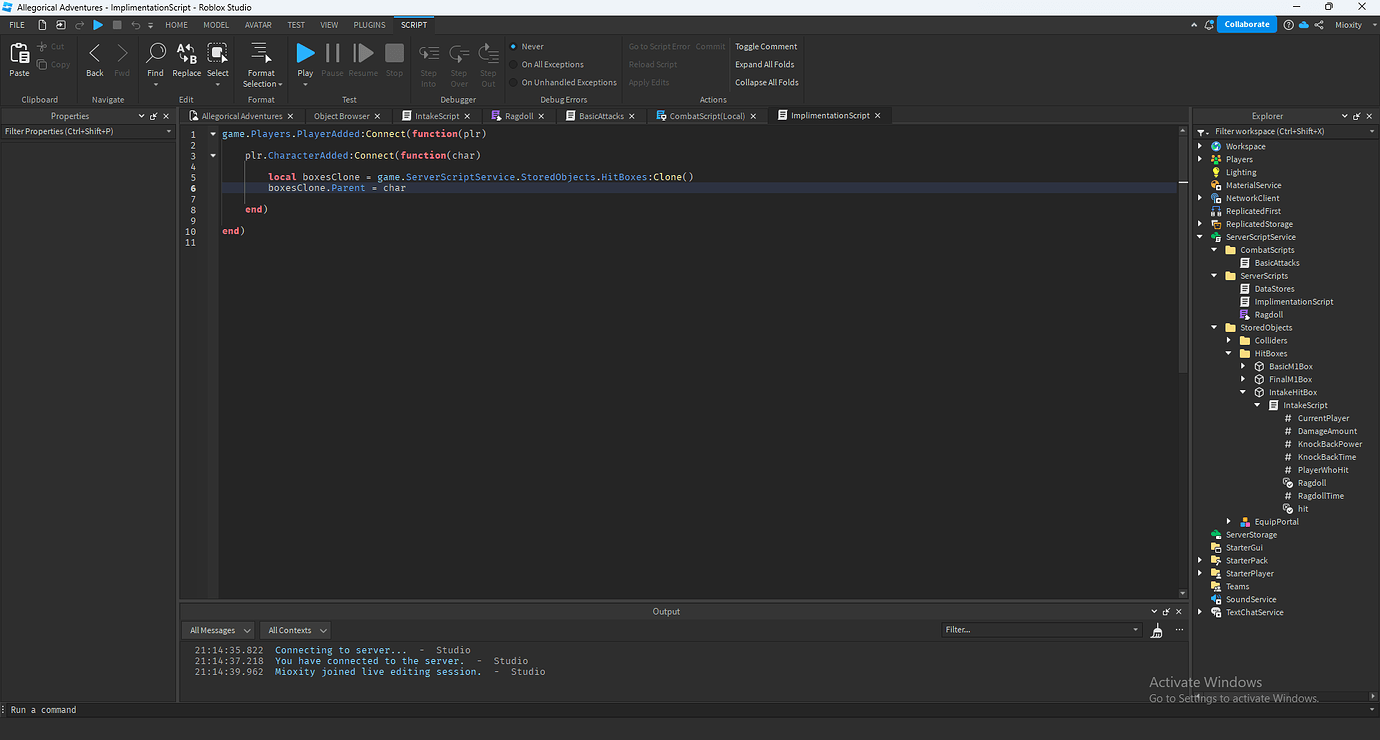
Task: Expand the Workspace node in Explorer
Action: point(1201,145)
